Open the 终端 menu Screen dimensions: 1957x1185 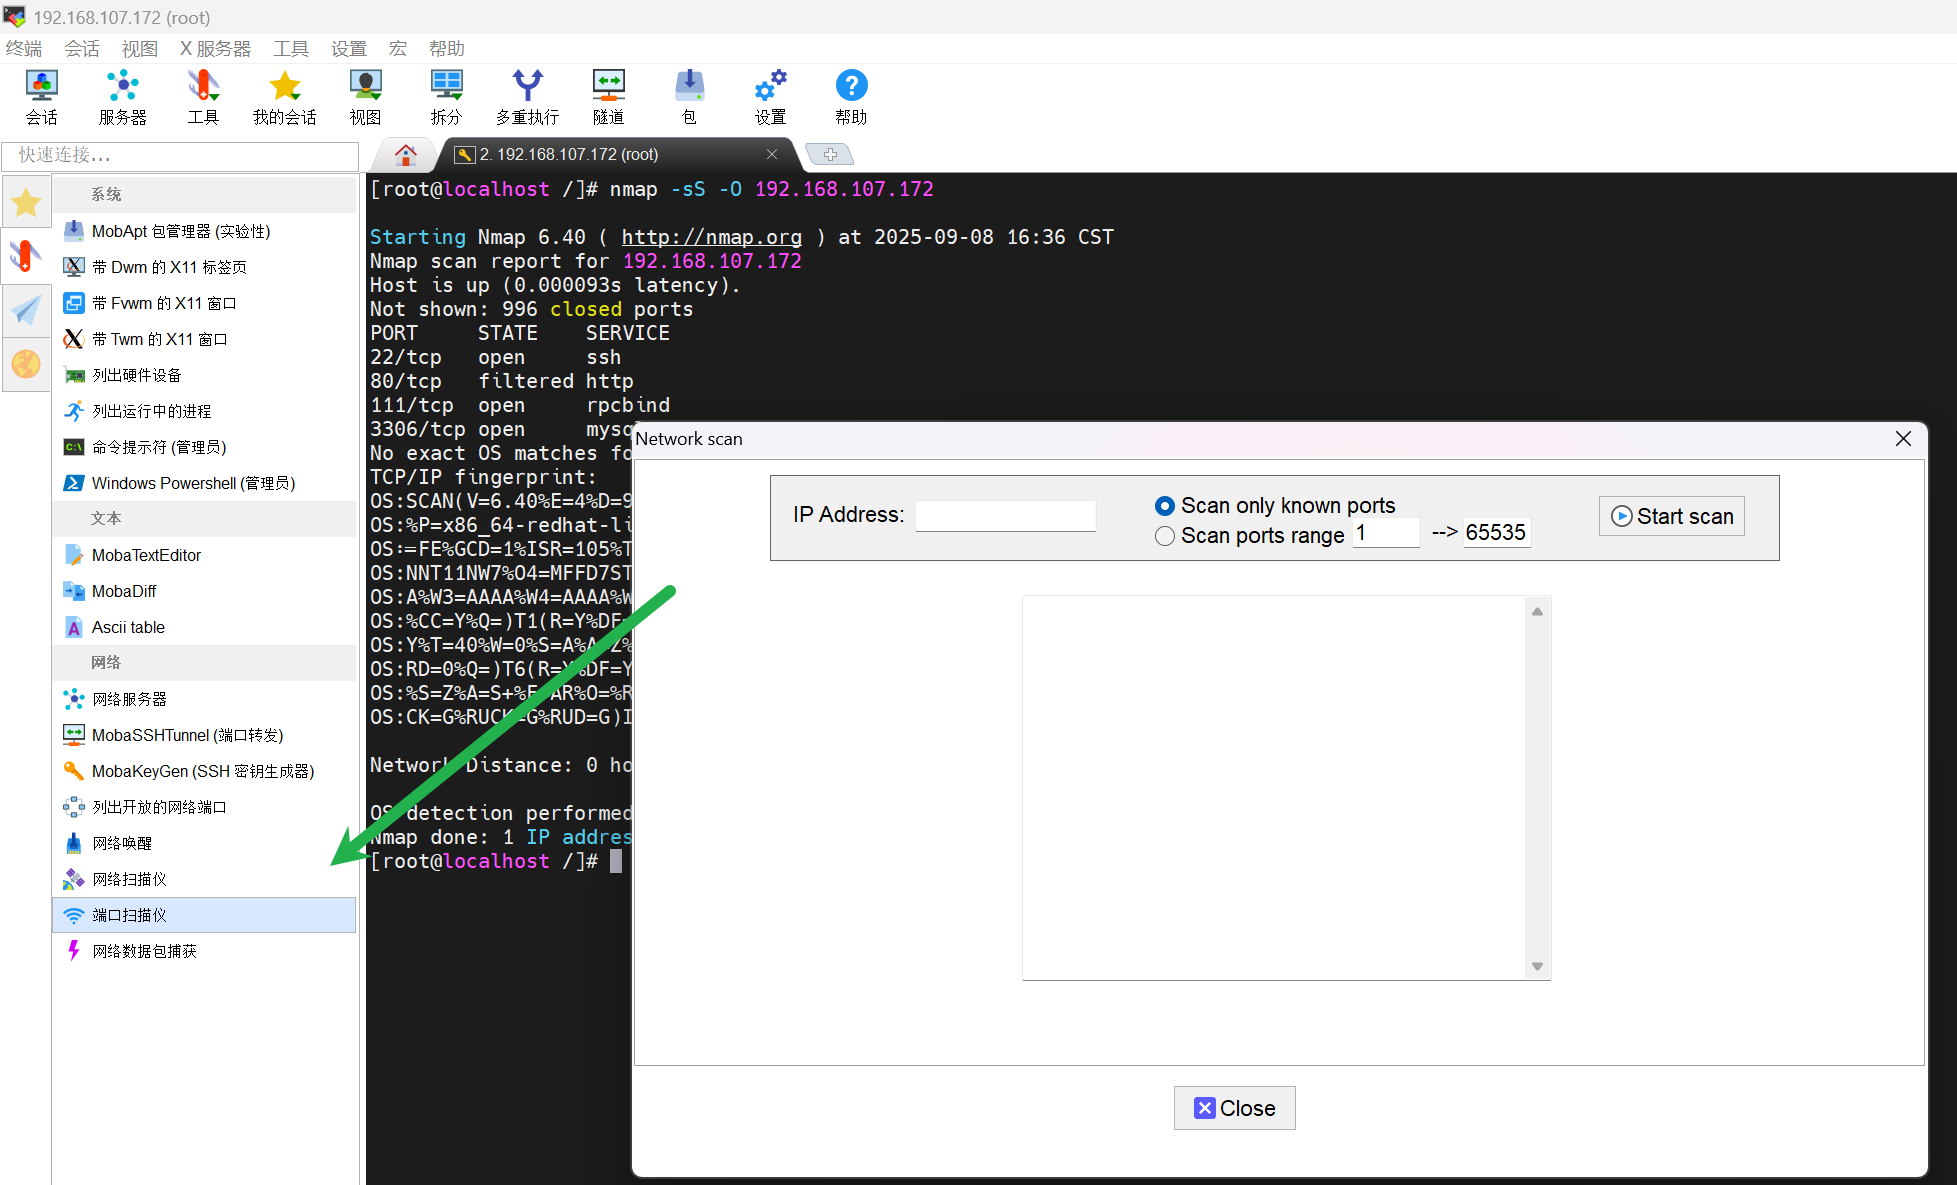24,48
